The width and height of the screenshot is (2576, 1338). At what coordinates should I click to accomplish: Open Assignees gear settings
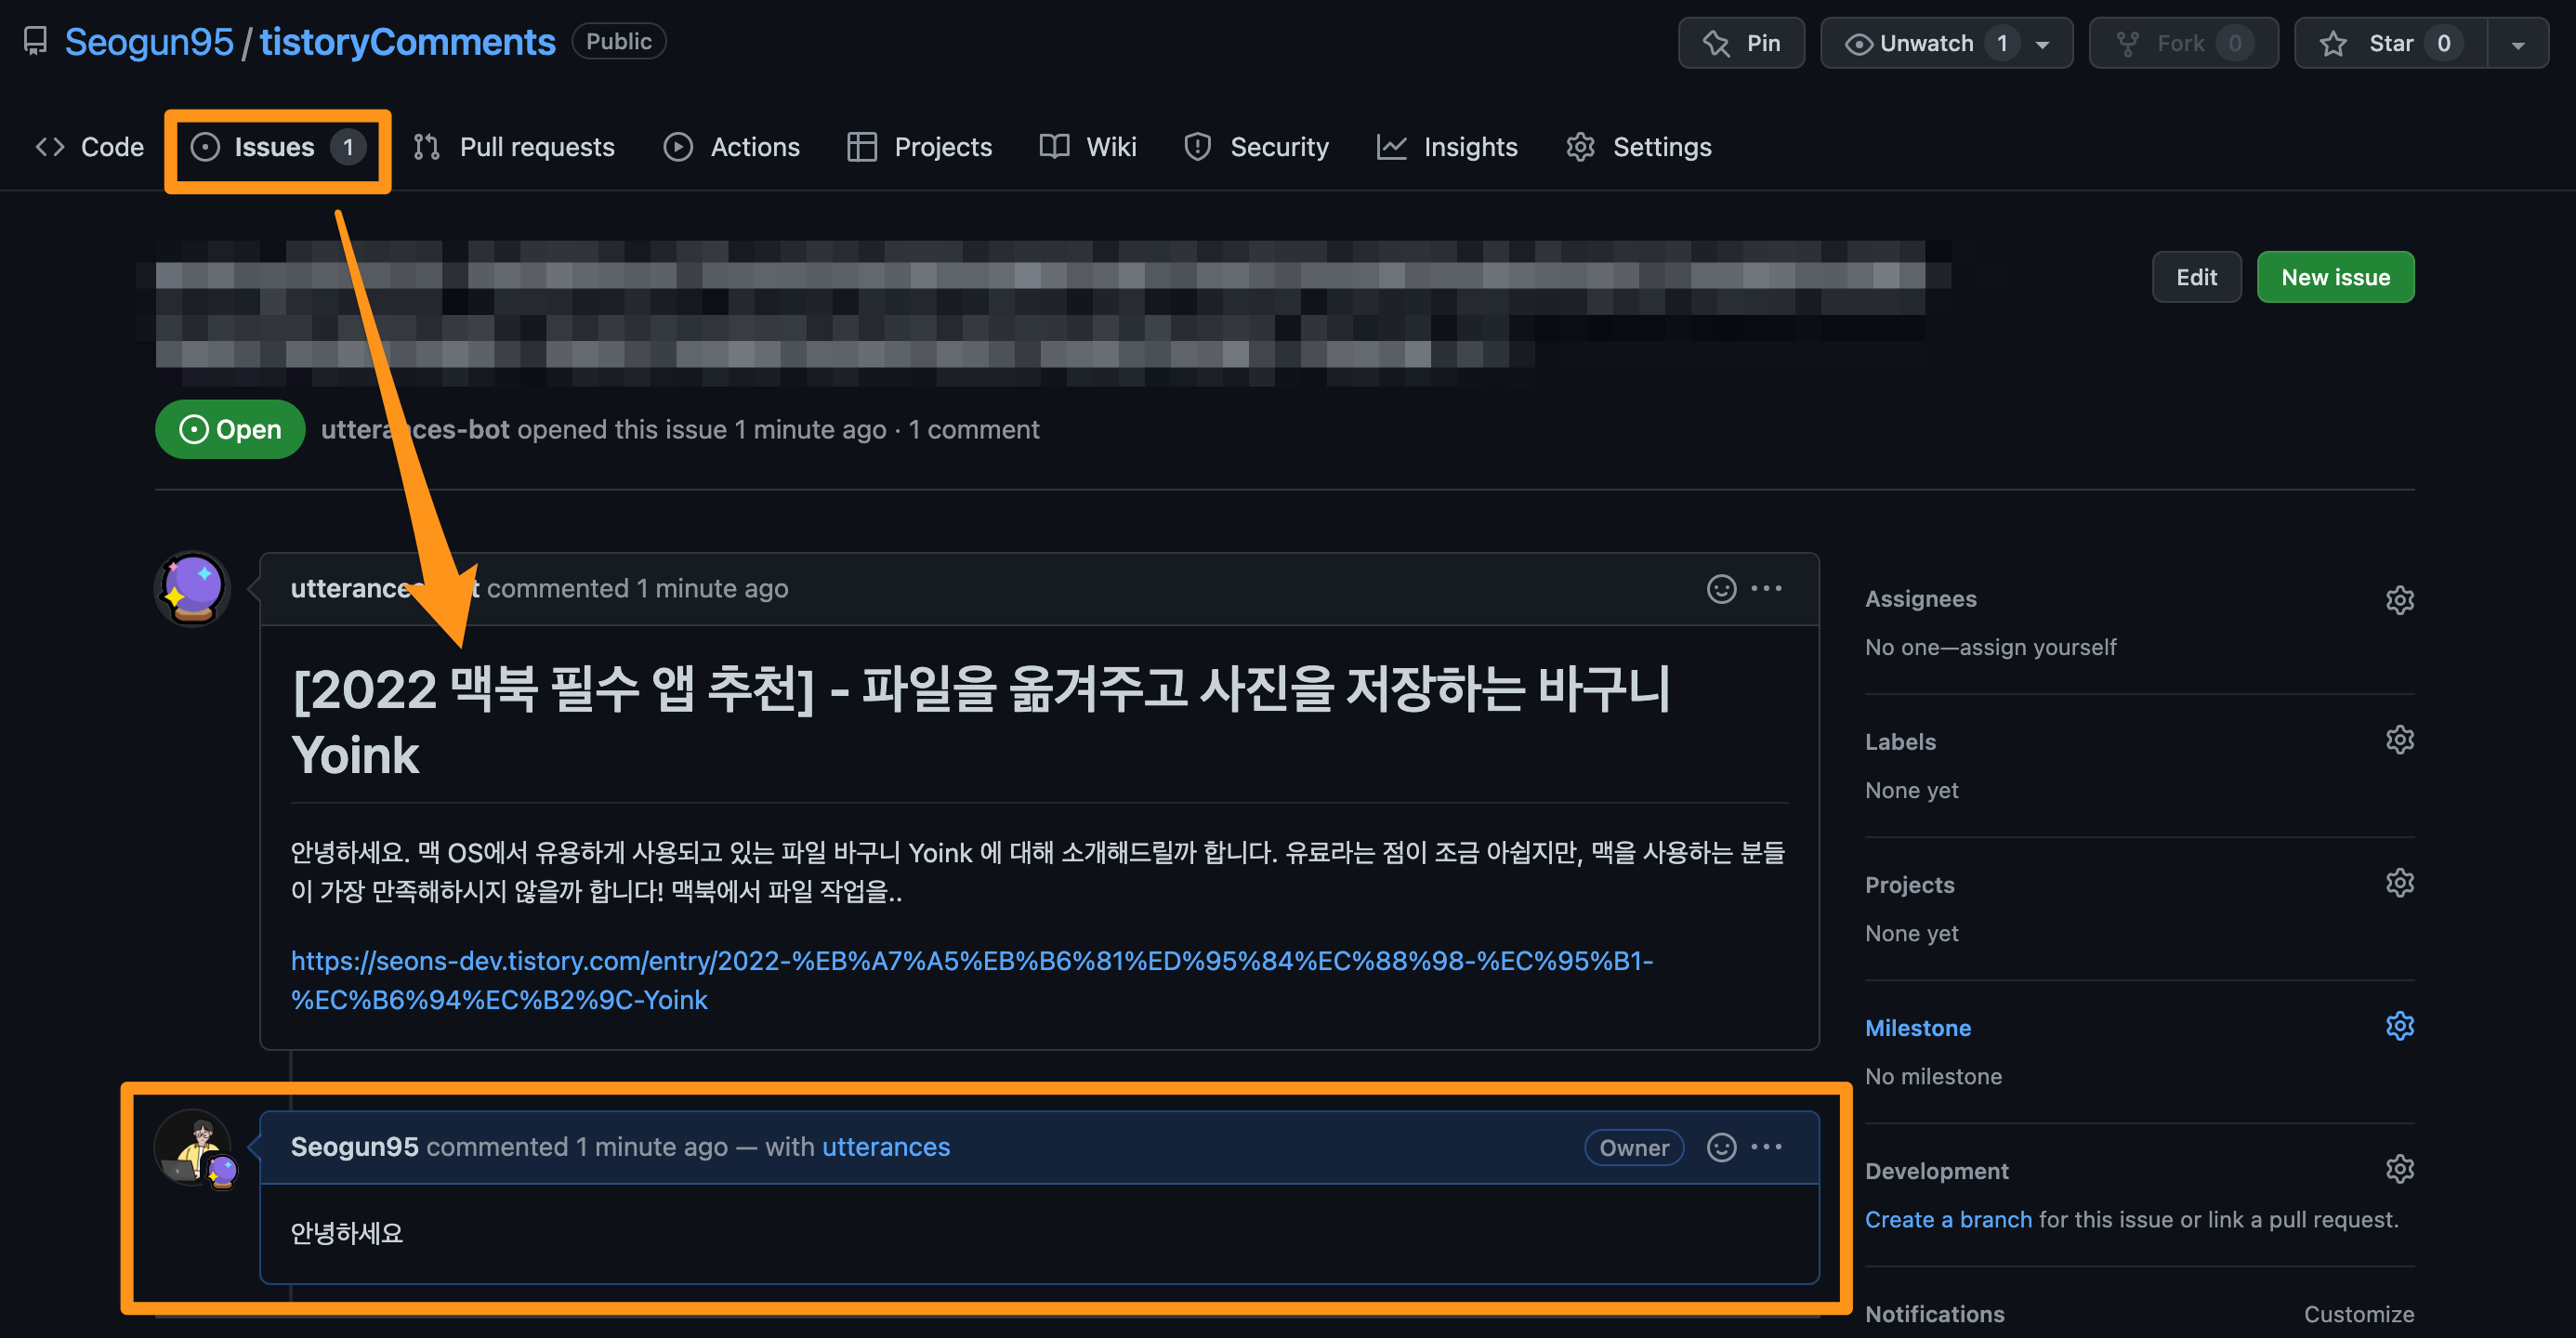(x=2399, y=599)
